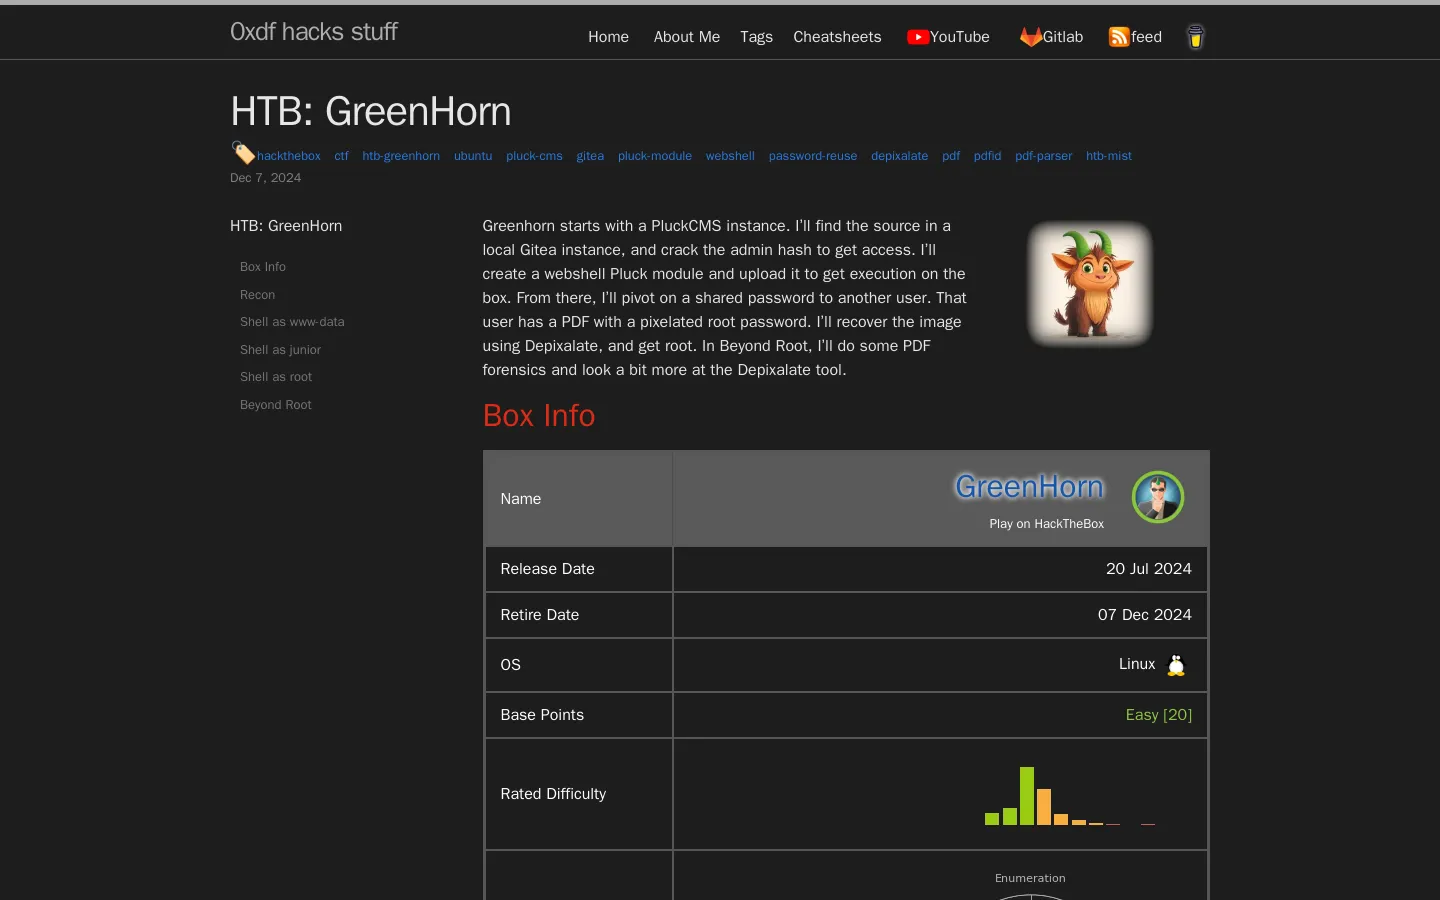Click the Linux penguin icon

[x=1176, y=665]
